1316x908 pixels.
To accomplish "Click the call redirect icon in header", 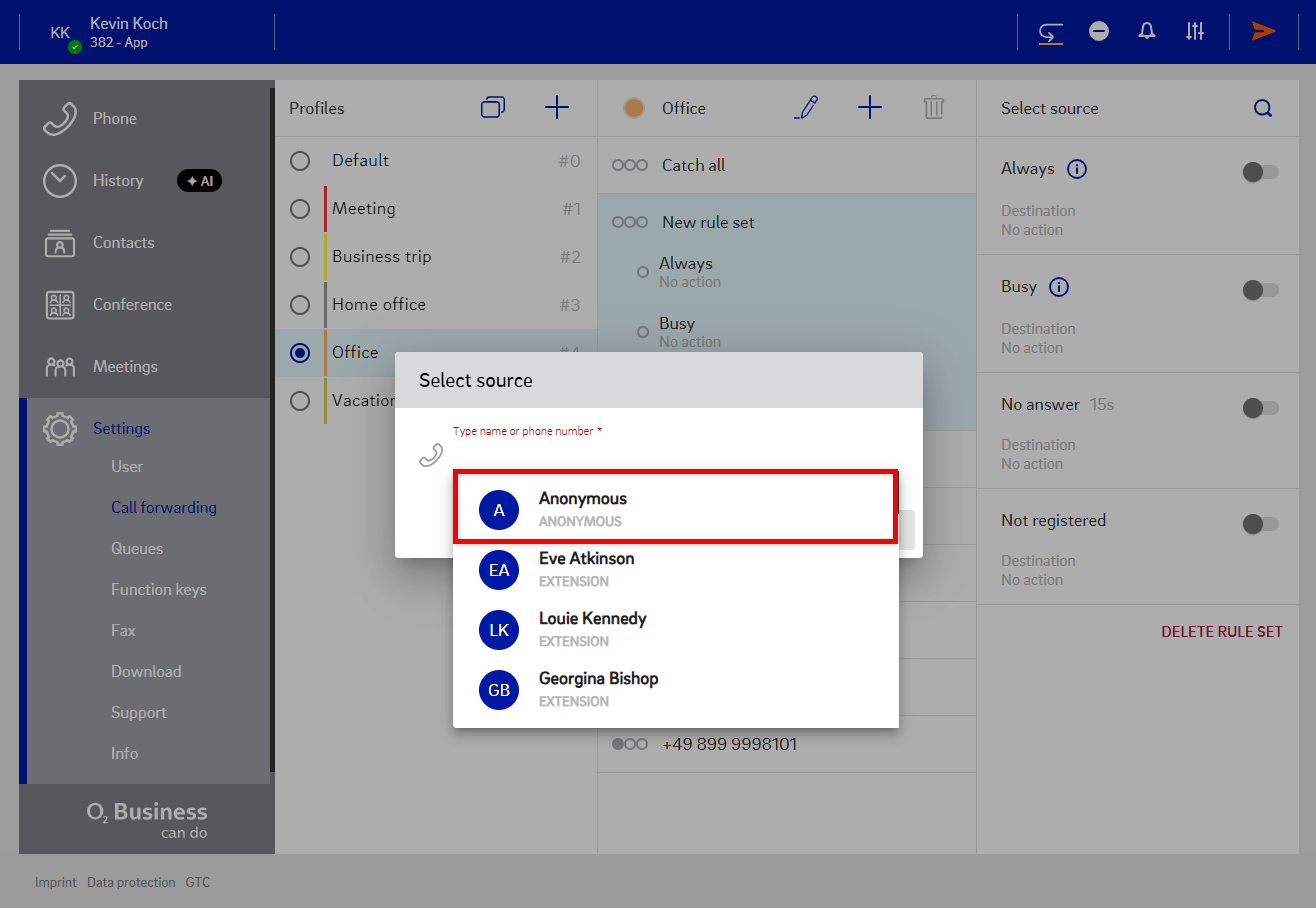I will point(1050,32).
